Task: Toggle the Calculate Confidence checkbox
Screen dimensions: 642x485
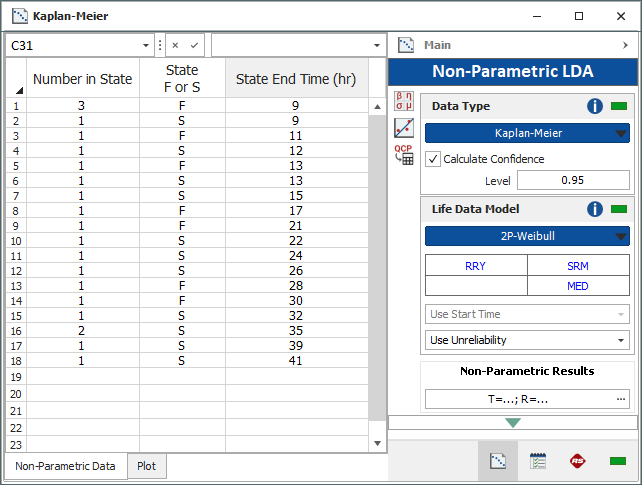Action: [433, 159]
